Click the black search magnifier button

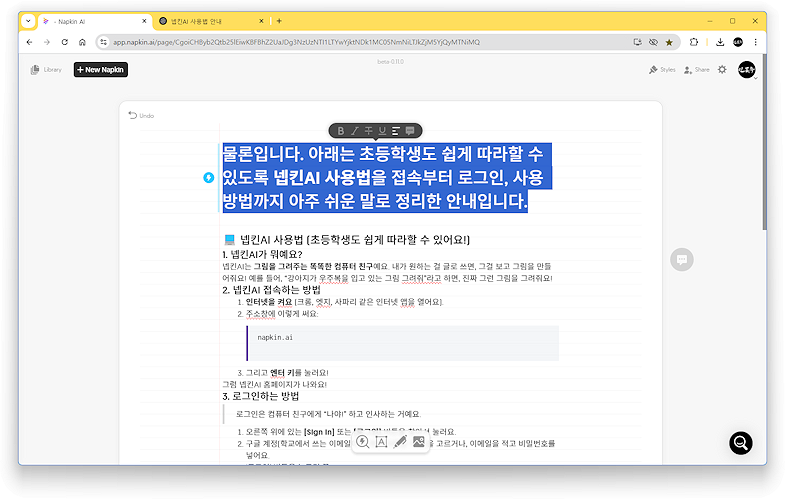coord(740,443)
